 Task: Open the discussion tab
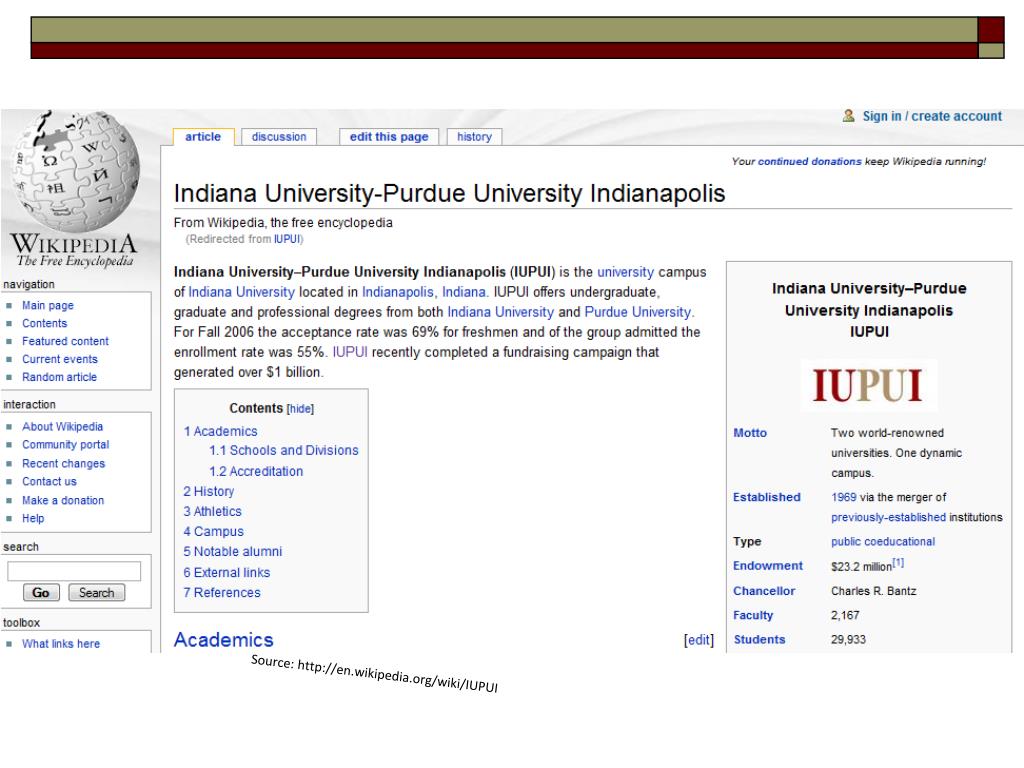pyautogui.click(x=279, y=136)
